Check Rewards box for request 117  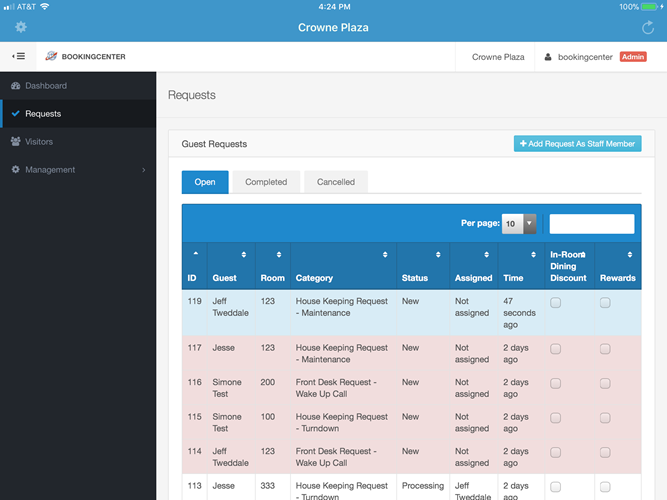click(605, 349)
